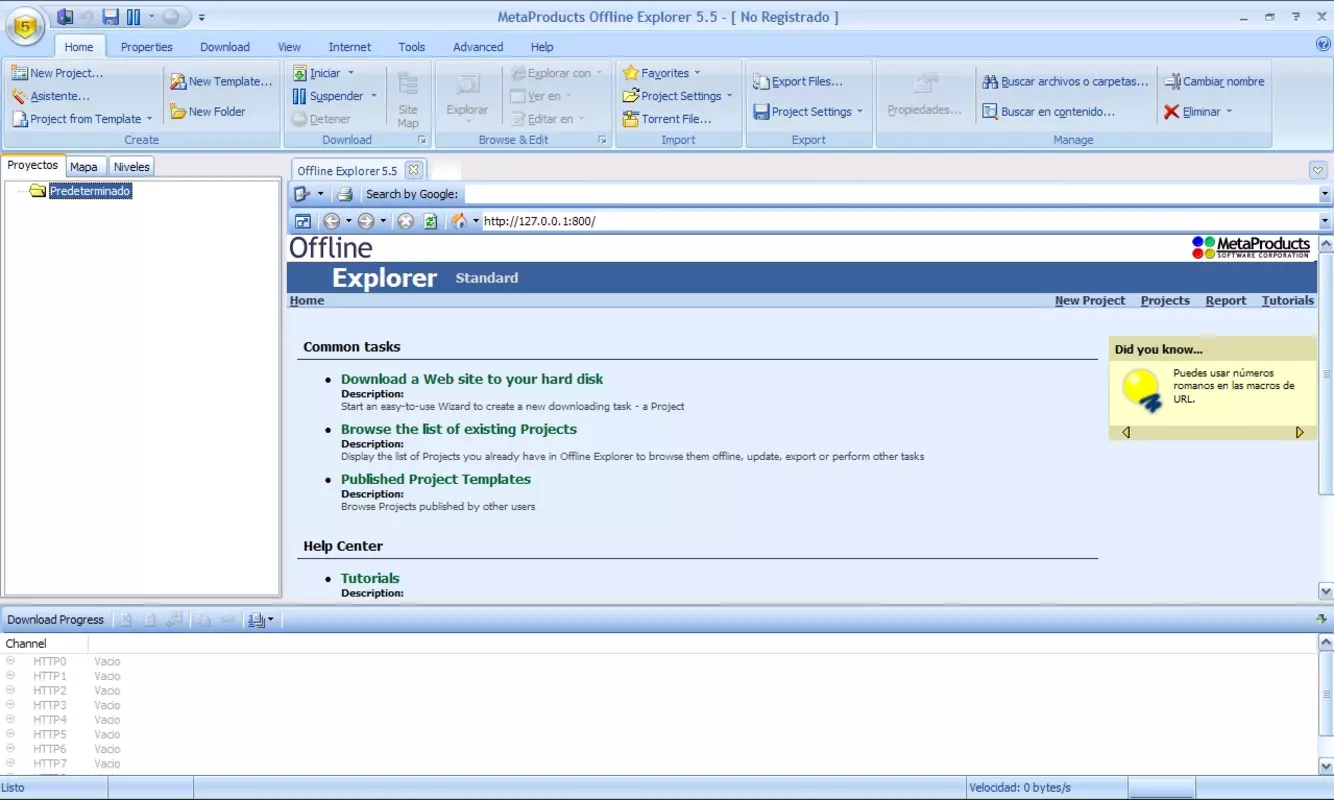Click into the Search by Google field
This screenshot has width=1334, height=800.
click(x=890, y=194)
